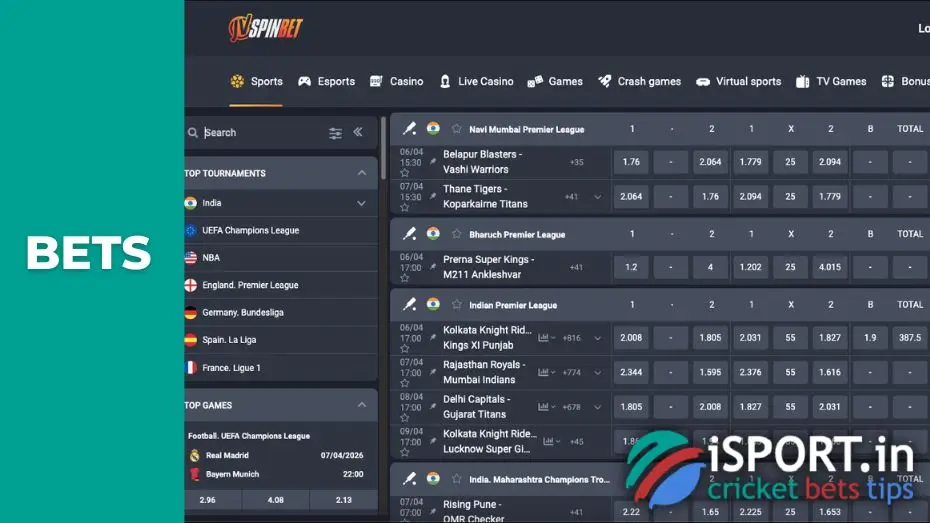The width and height of the screenshot is (930, 523).
Task: Select Spain La Liga tournament
Action: [280, 340]
